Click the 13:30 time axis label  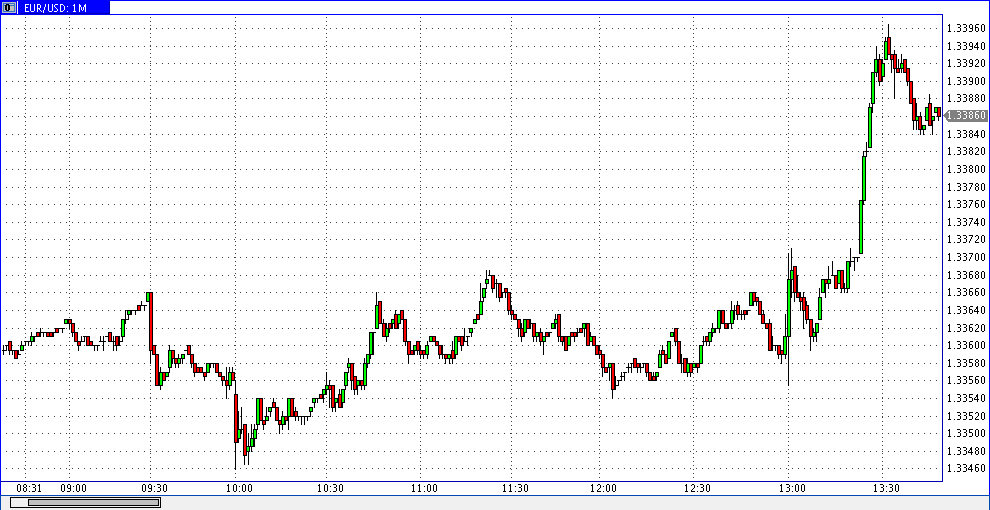pos(886,489)
